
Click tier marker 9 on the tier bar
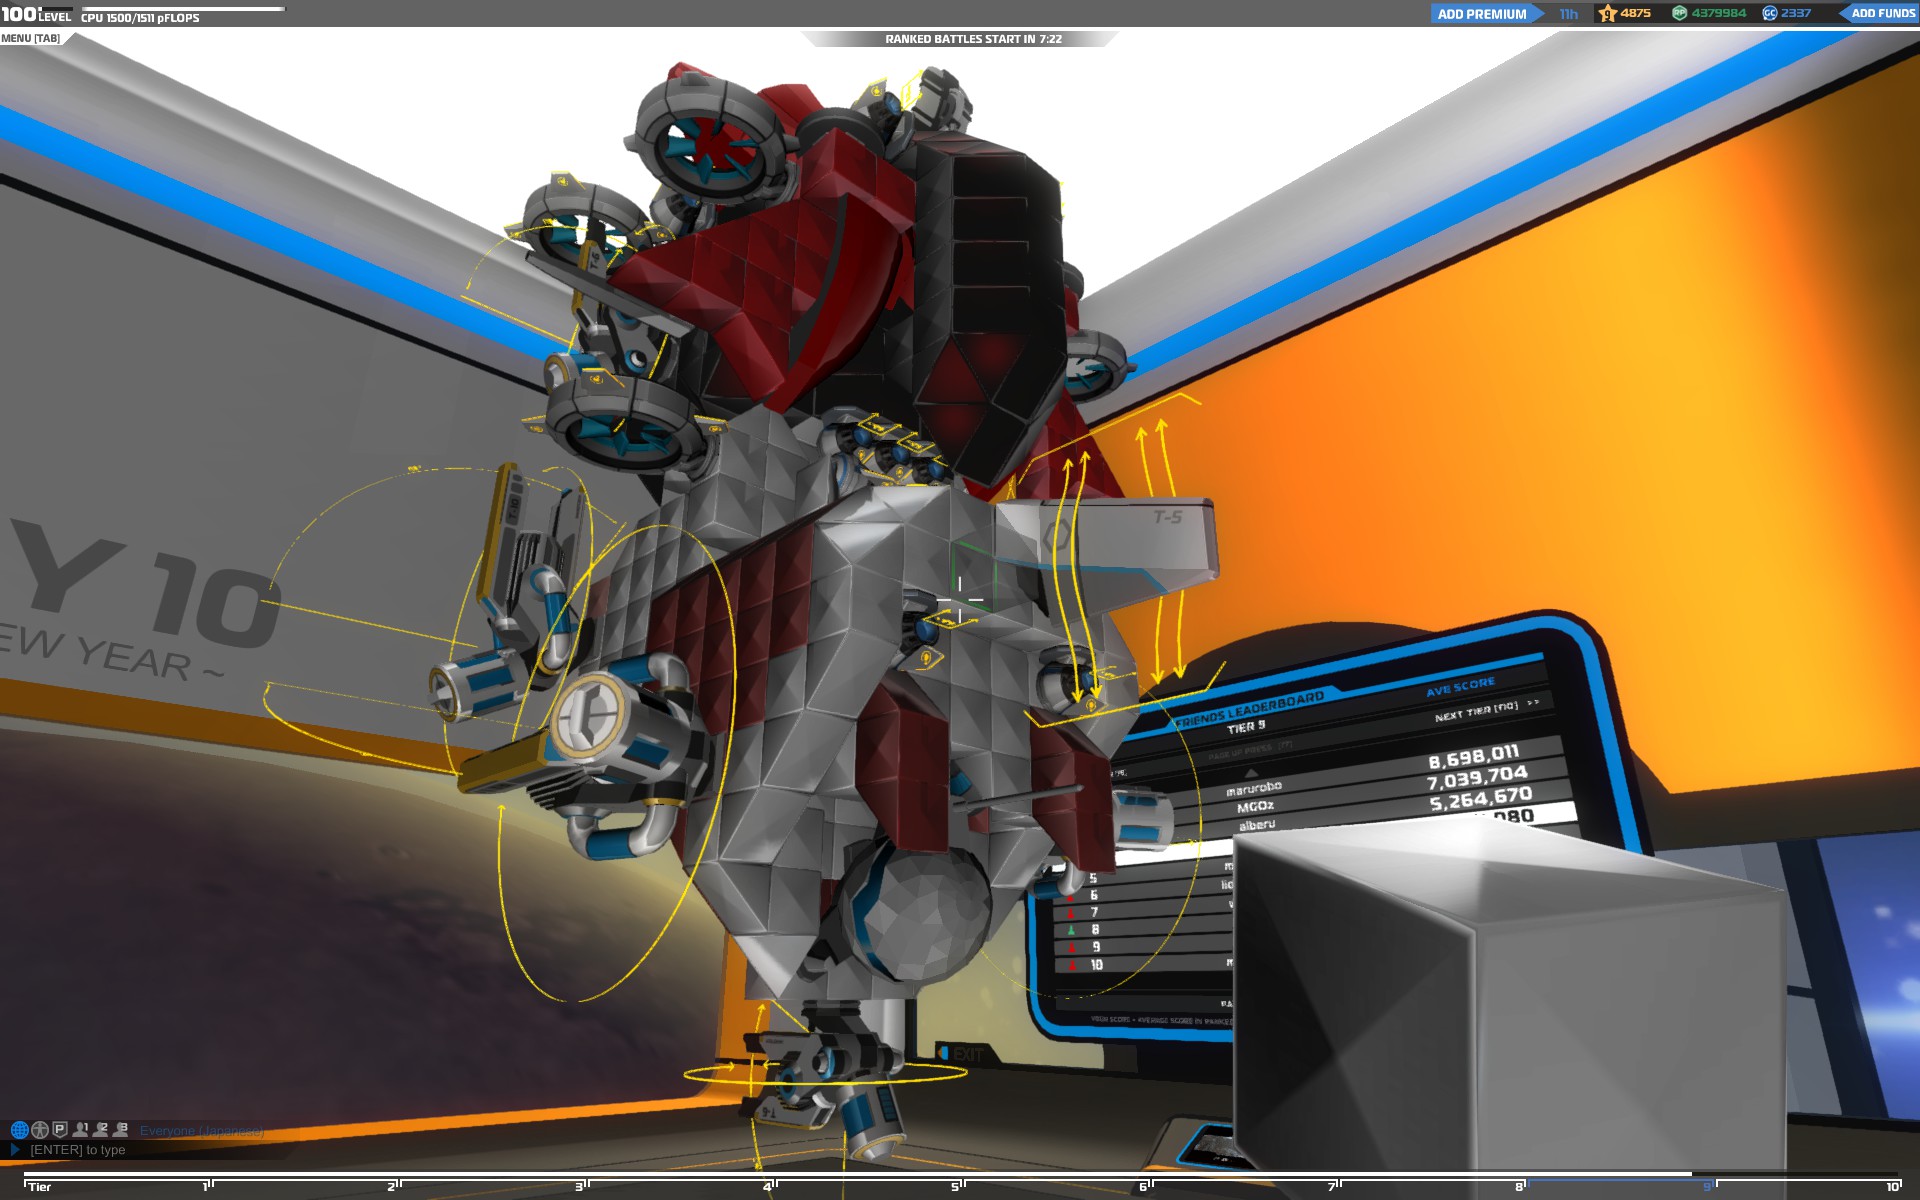1707,1187
